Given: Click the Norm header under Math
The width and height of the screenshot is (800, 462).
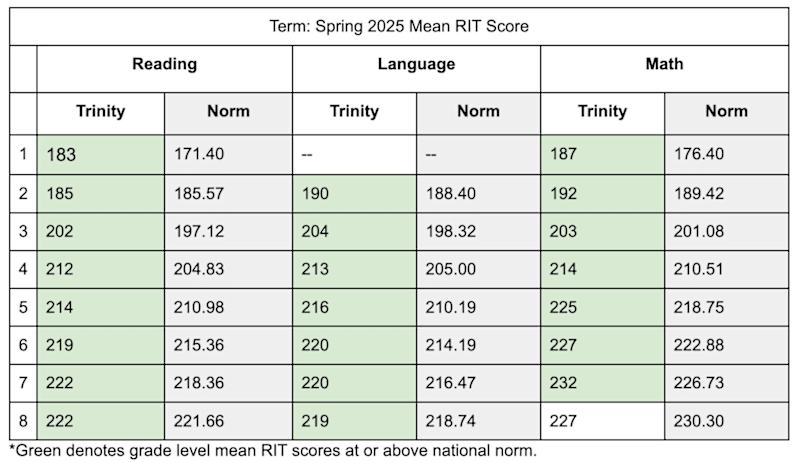Looking at the screenshot, I should click(726, 111).
